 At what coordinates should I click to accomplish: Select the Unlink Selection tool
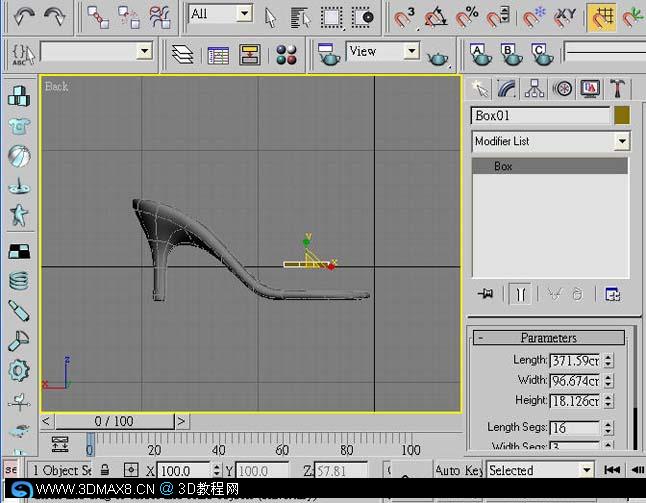(129, 17)
